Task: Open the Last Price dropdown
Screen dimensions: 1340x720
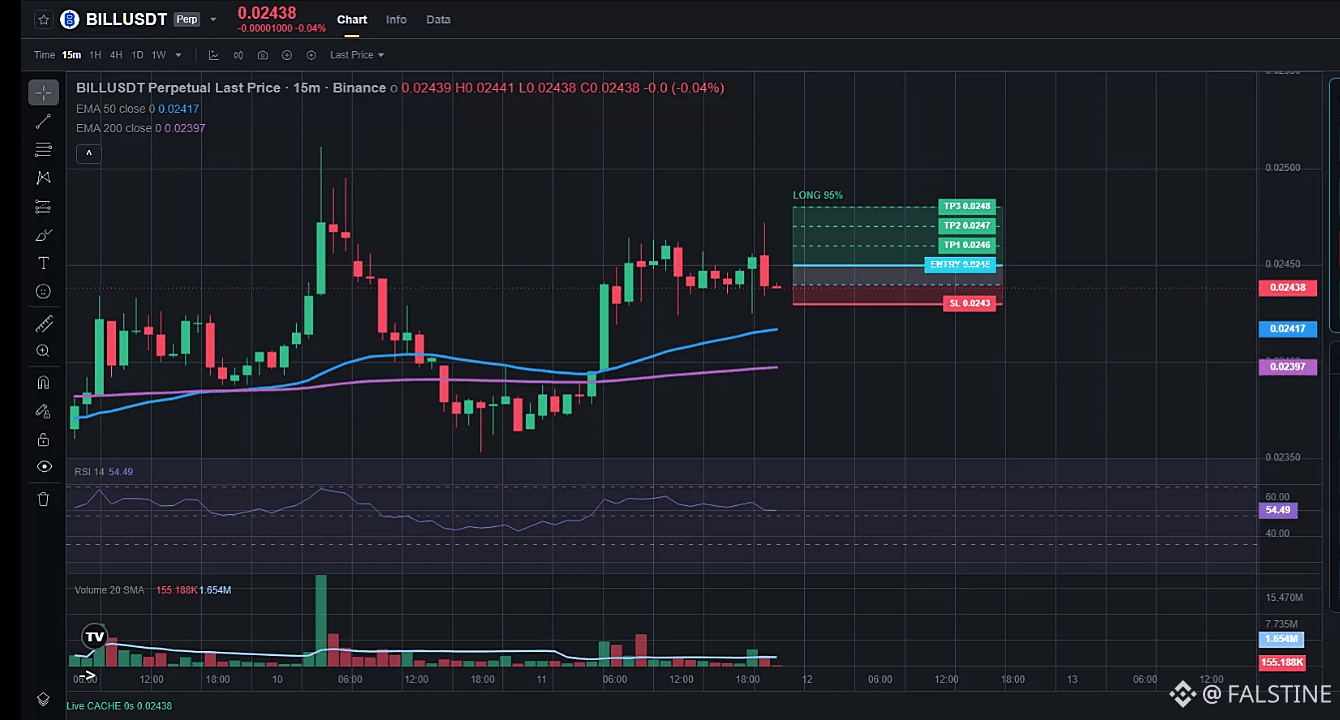Action: pos(357,55)
